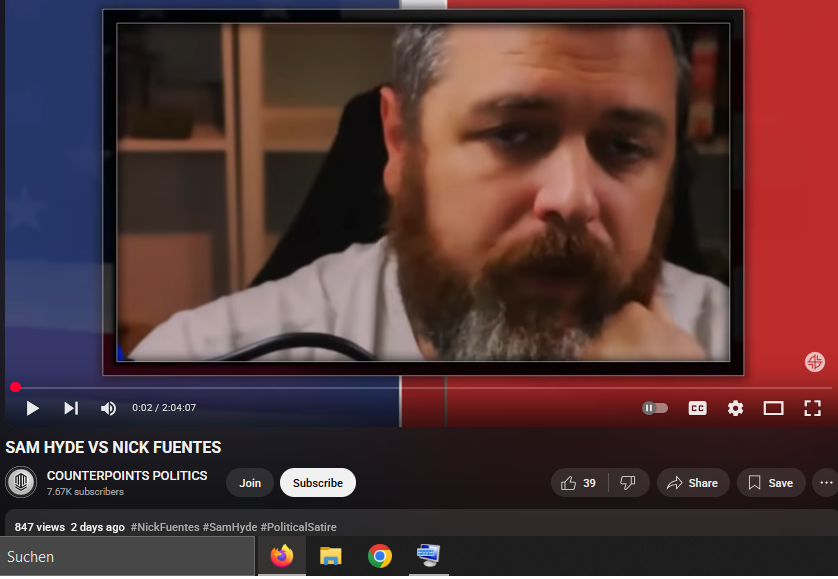Join the channel membership

(x=250, y=483)
